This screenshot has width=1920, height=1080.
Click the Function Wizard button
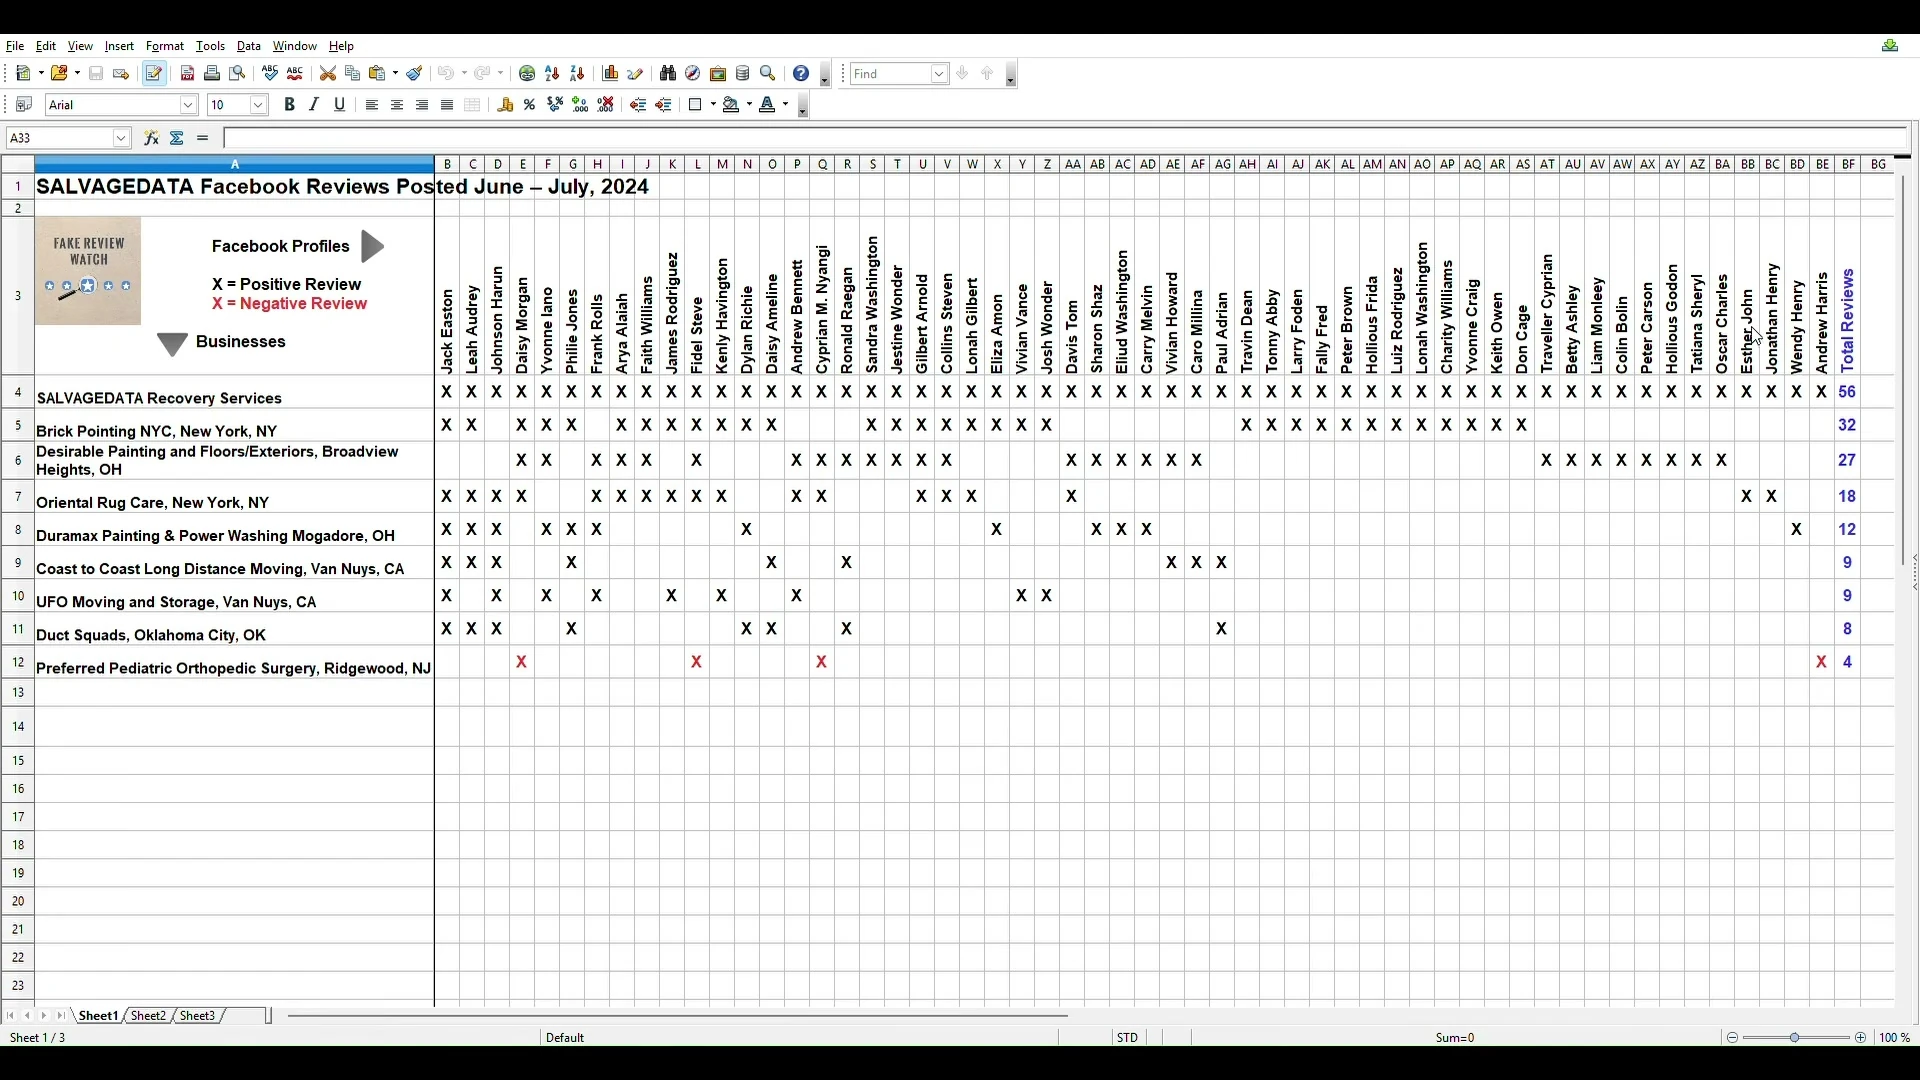(152, 139)
